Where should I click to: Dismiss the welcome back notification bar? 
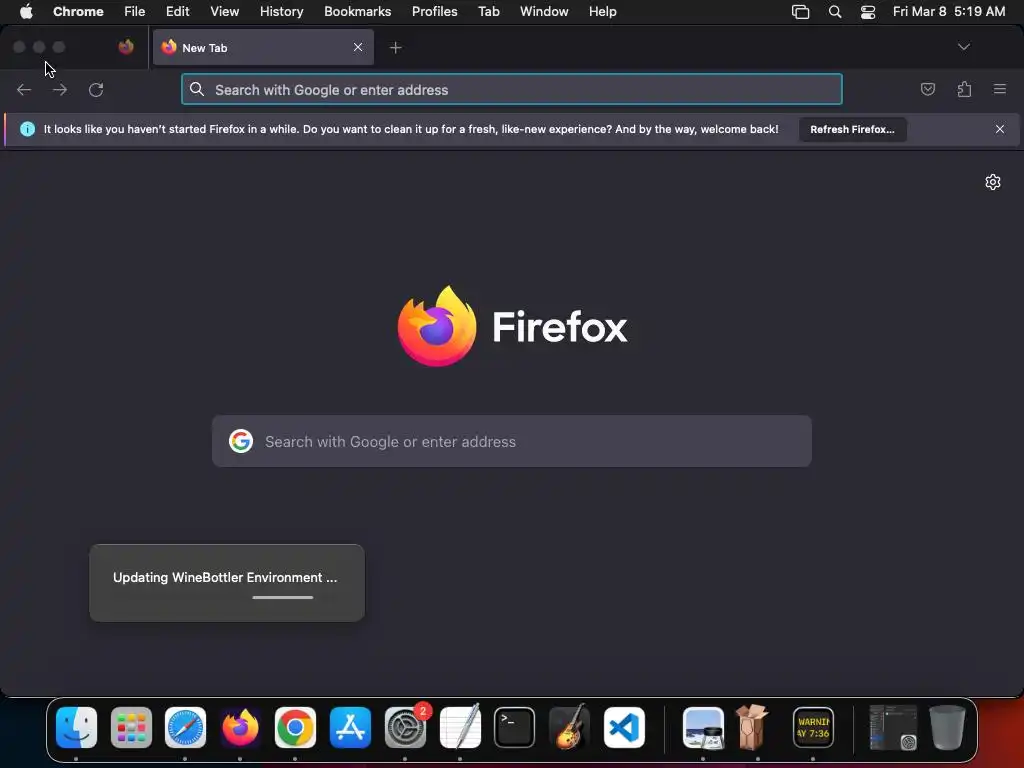[1000, 129]
